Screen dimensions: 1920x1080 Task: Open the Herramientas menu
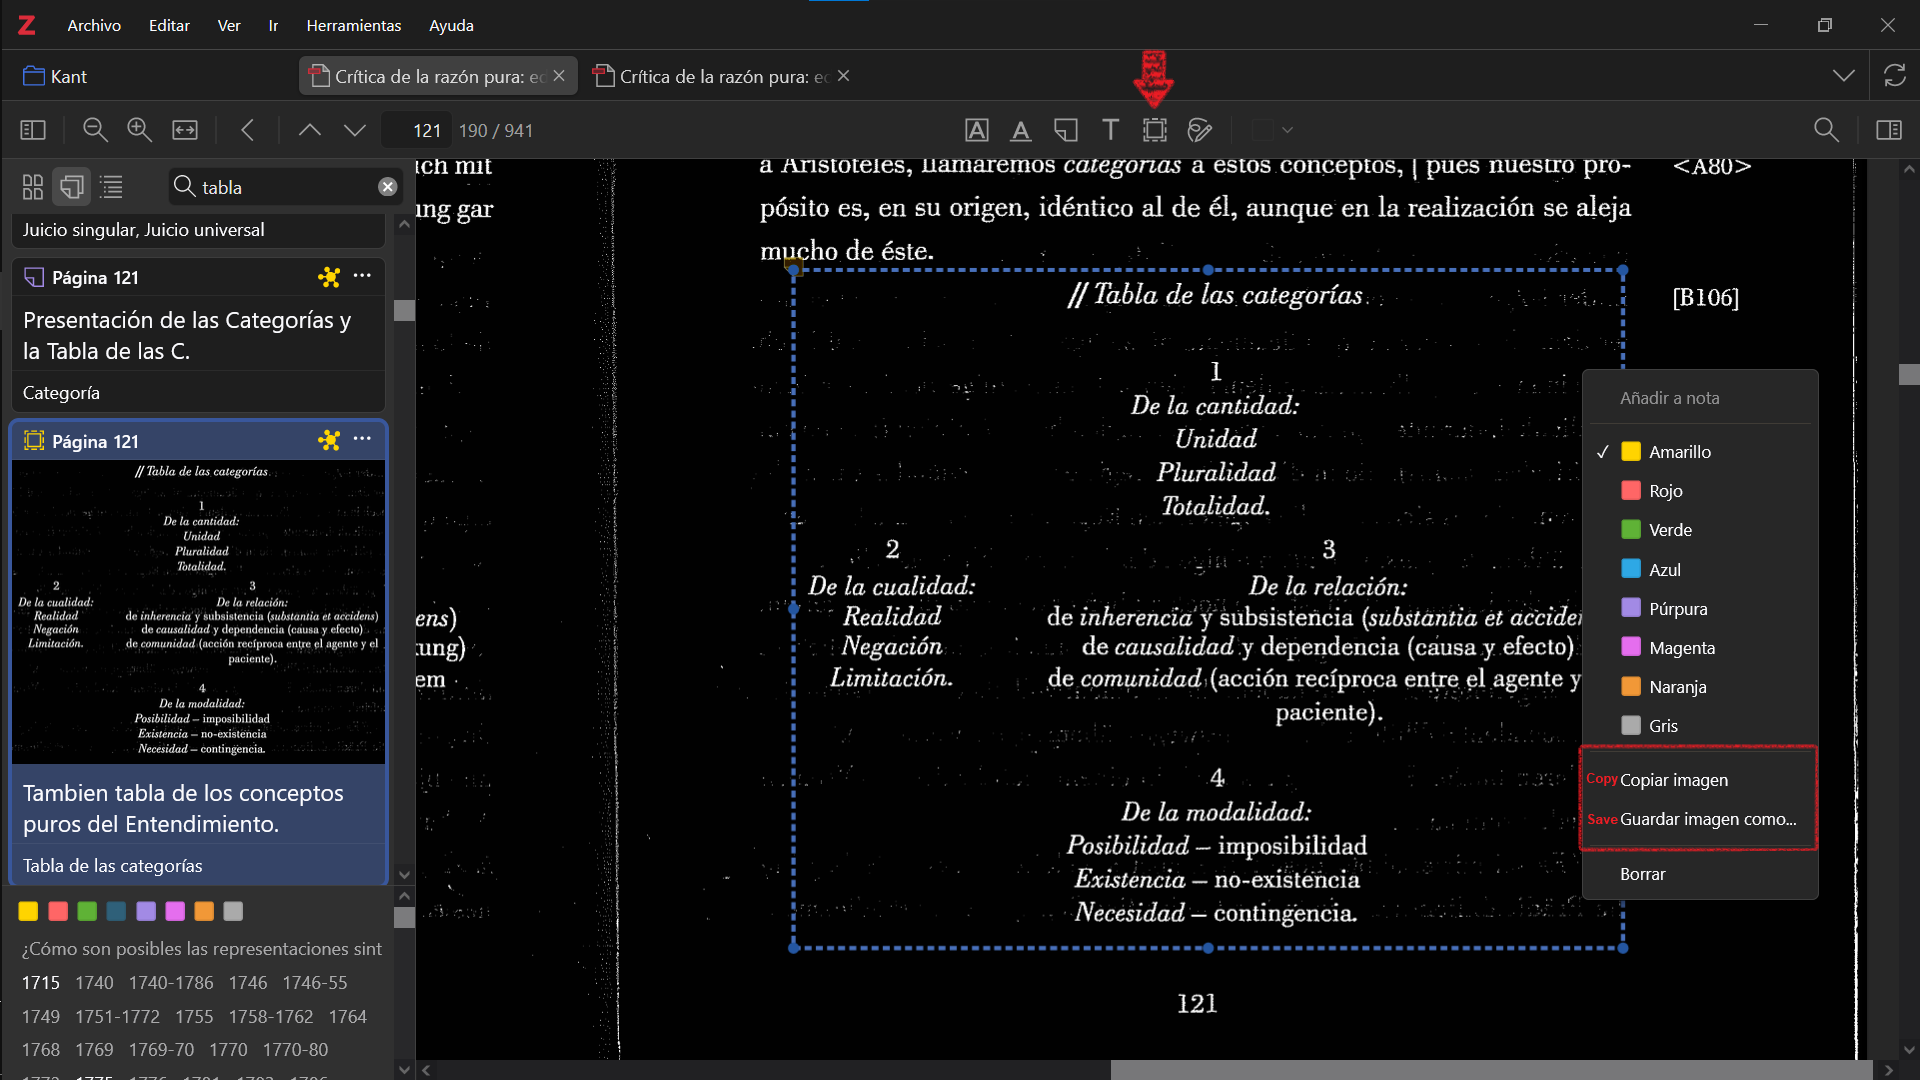click(353, 25)
